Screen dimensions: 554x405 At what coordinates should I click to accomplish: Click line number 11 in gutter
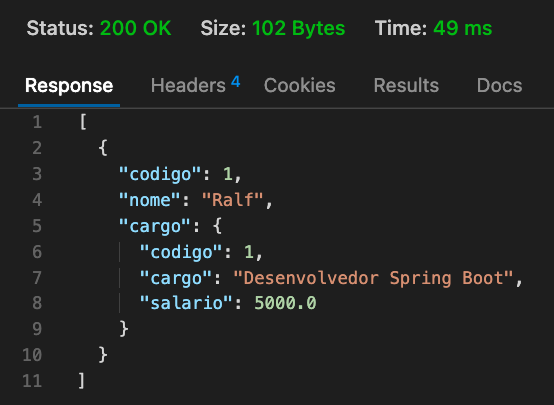pyautogui.click(x=32, y=381)
